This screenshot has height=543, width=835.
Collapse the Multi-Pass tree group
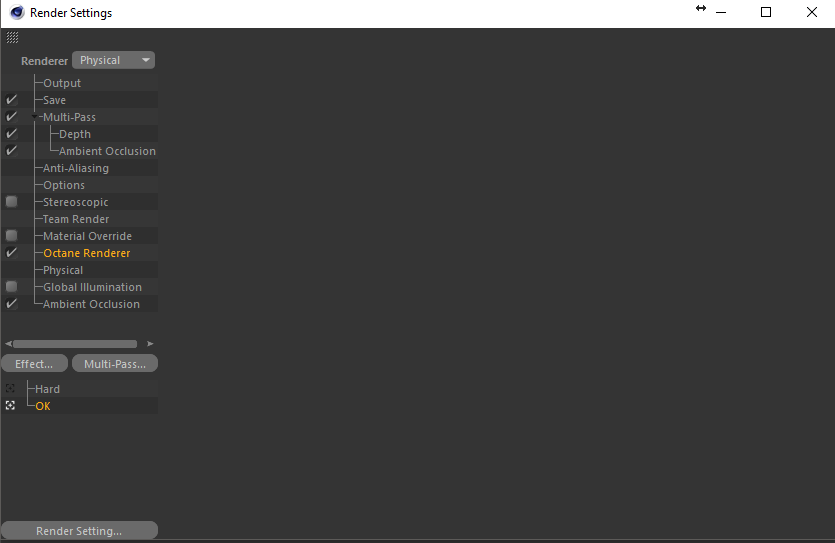[35, 117]
